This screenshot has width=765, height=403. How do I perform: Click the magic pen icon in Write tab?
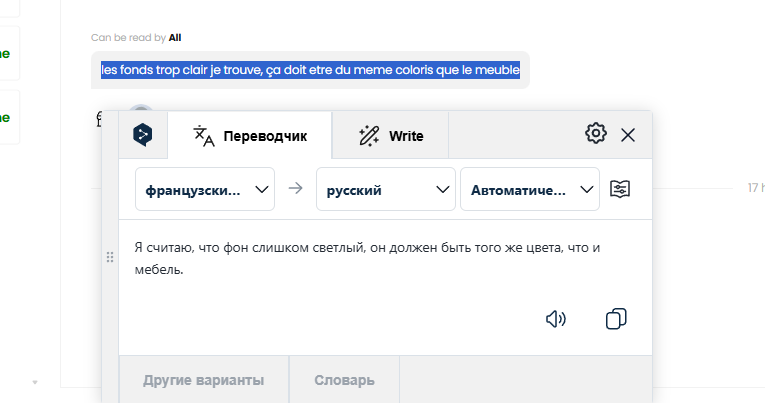tap(369, 136)
